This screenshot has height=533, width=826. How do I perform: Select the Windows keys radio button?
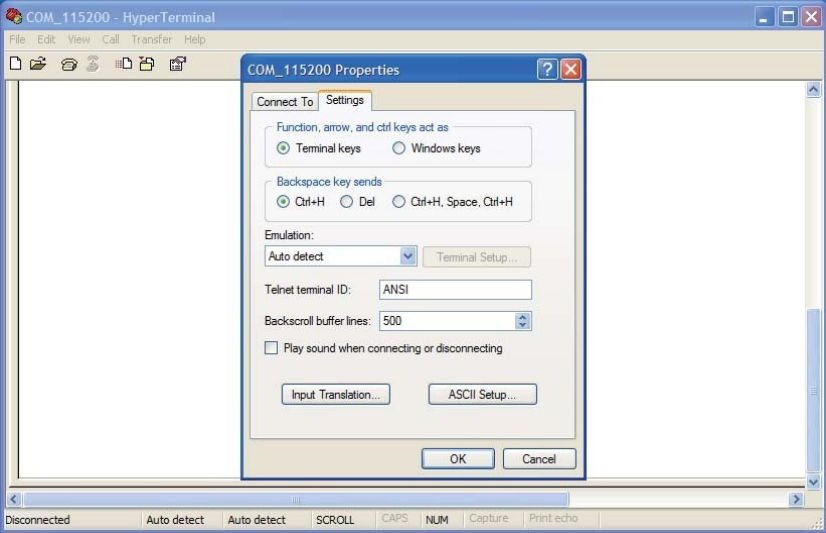coord(399,148)
